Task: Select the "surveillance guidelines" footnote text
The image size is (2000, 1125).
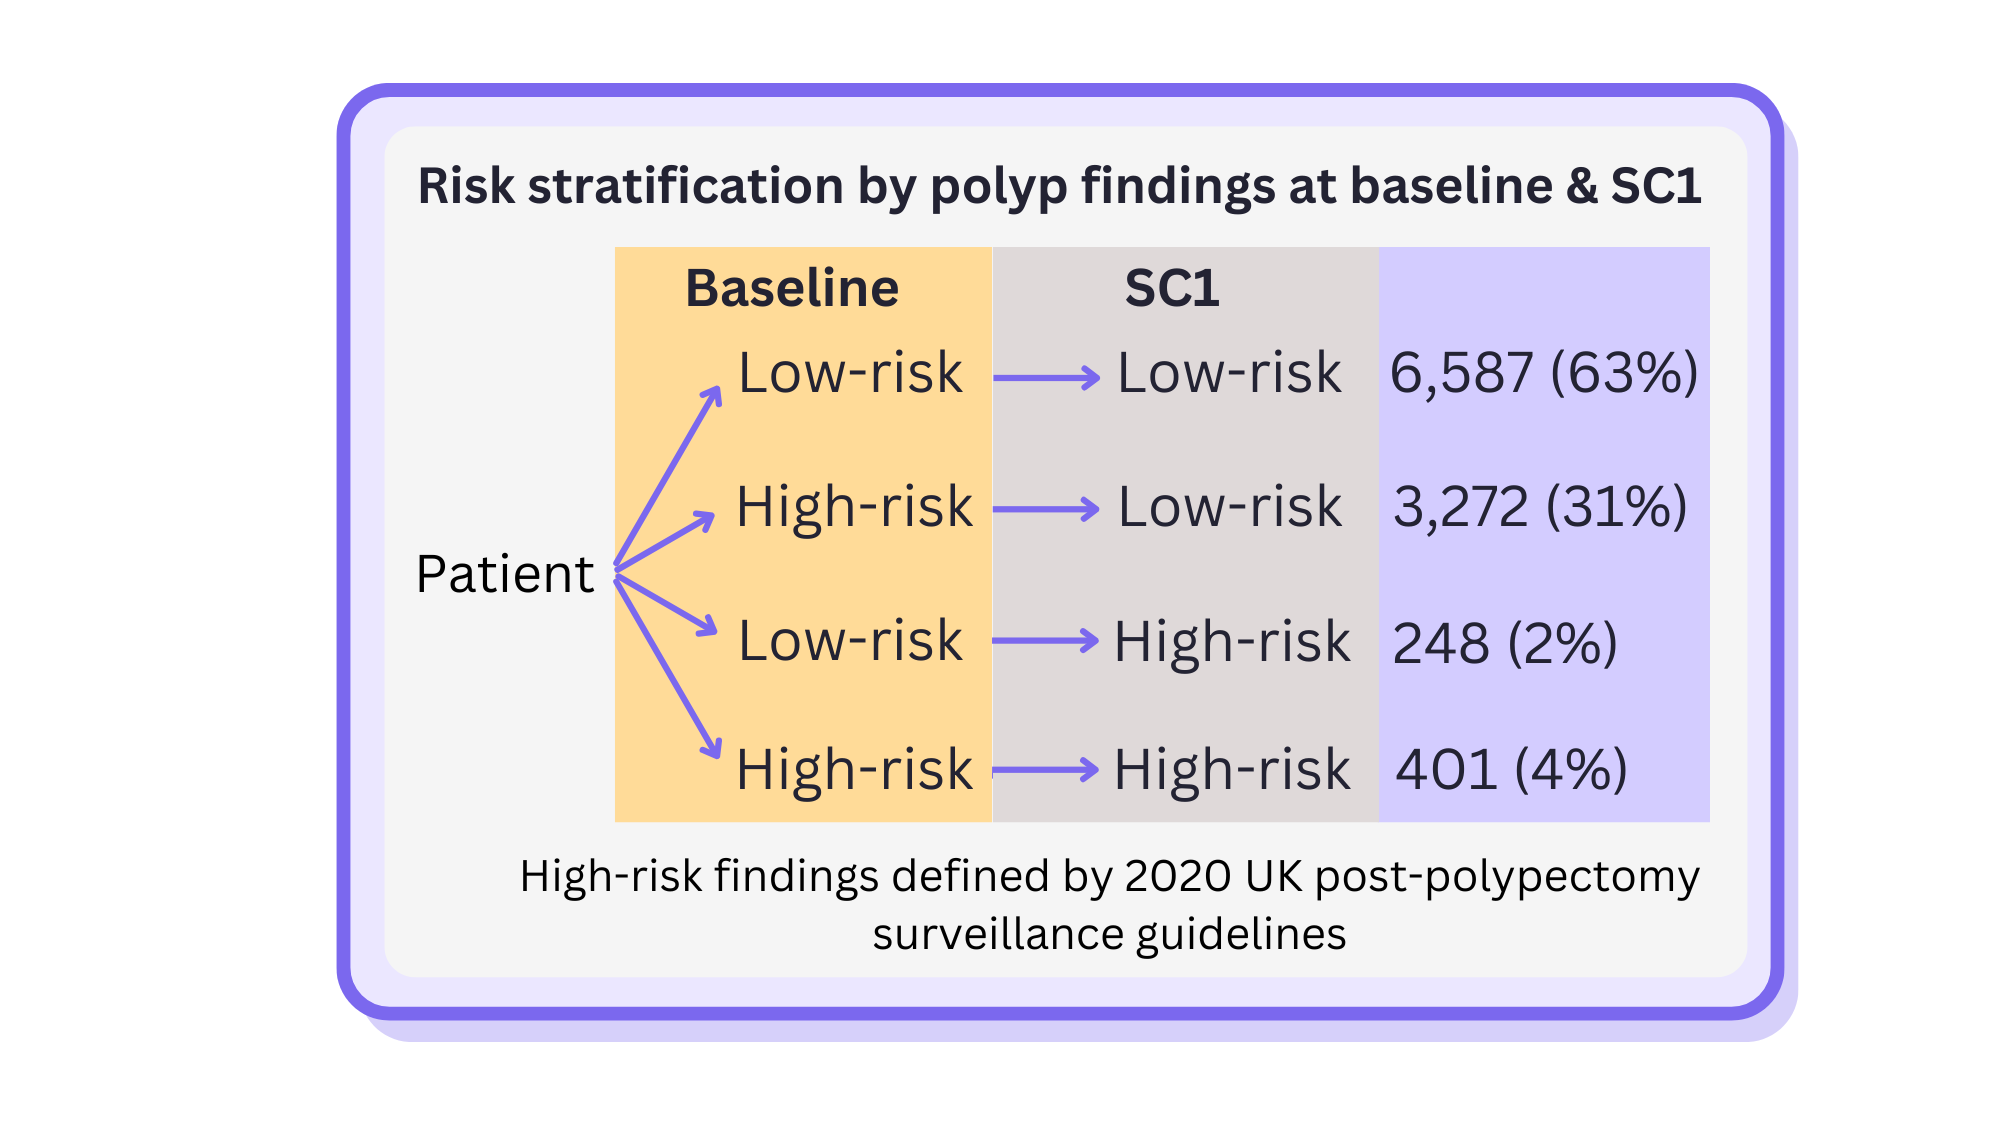Action: (1109, 935)
